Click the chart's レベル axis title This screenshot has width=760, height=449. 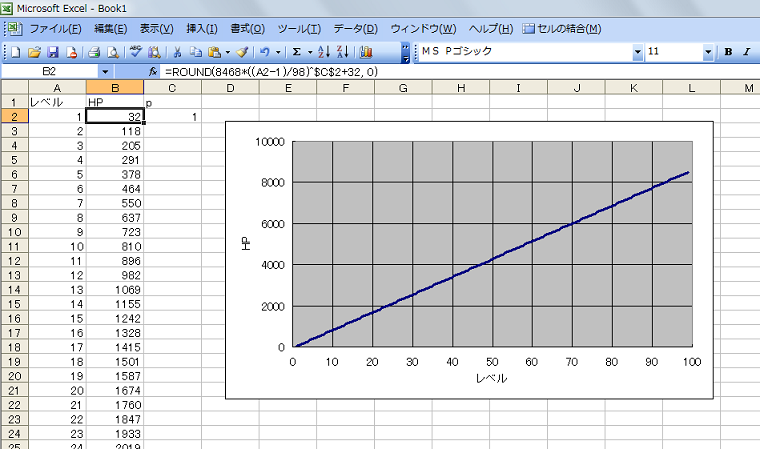click(491, 379)
